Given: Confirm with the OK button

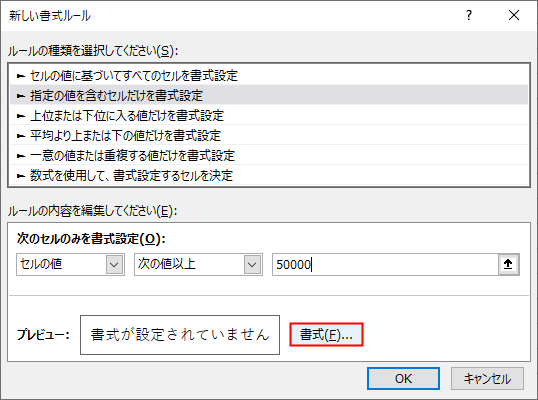Looking at the screenshot, I should click(x=403, y=378).
